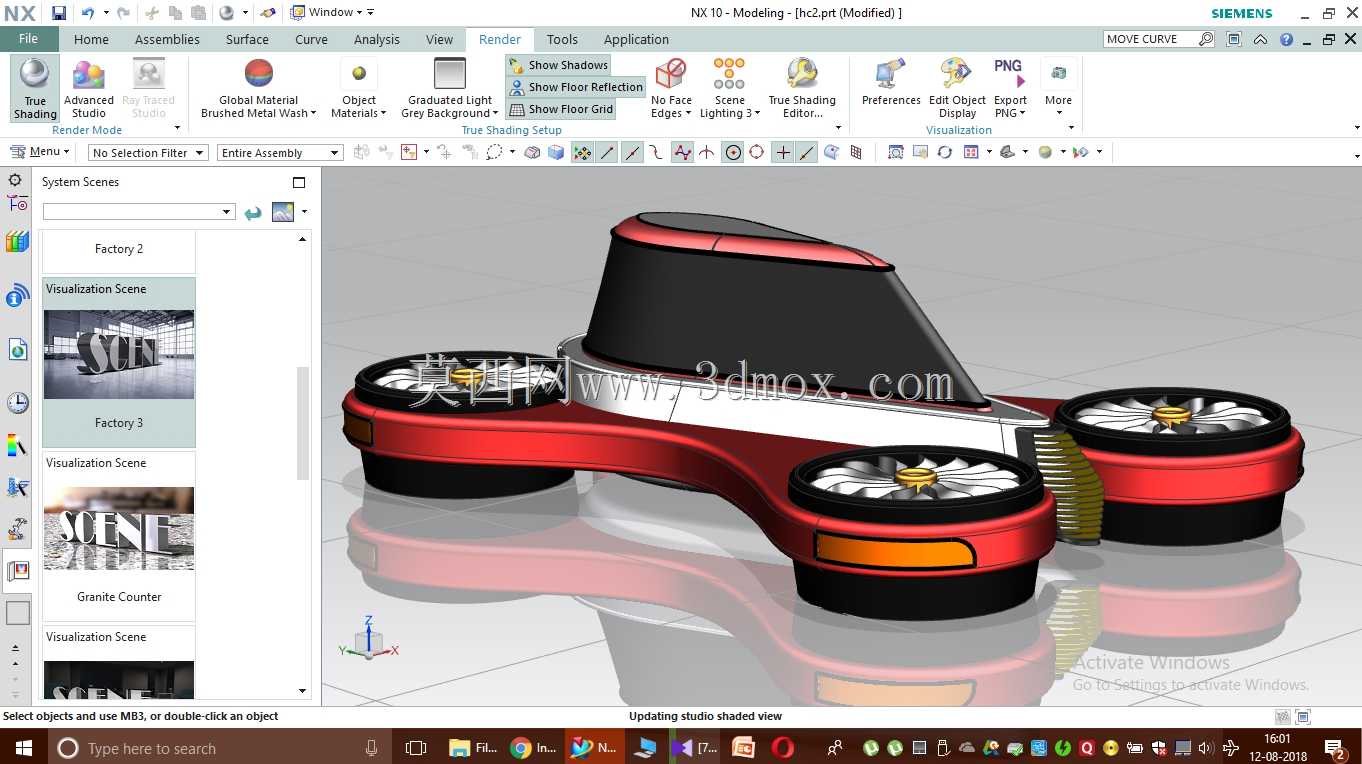Click the Help question mark icon

click(x=1286, y=40)
